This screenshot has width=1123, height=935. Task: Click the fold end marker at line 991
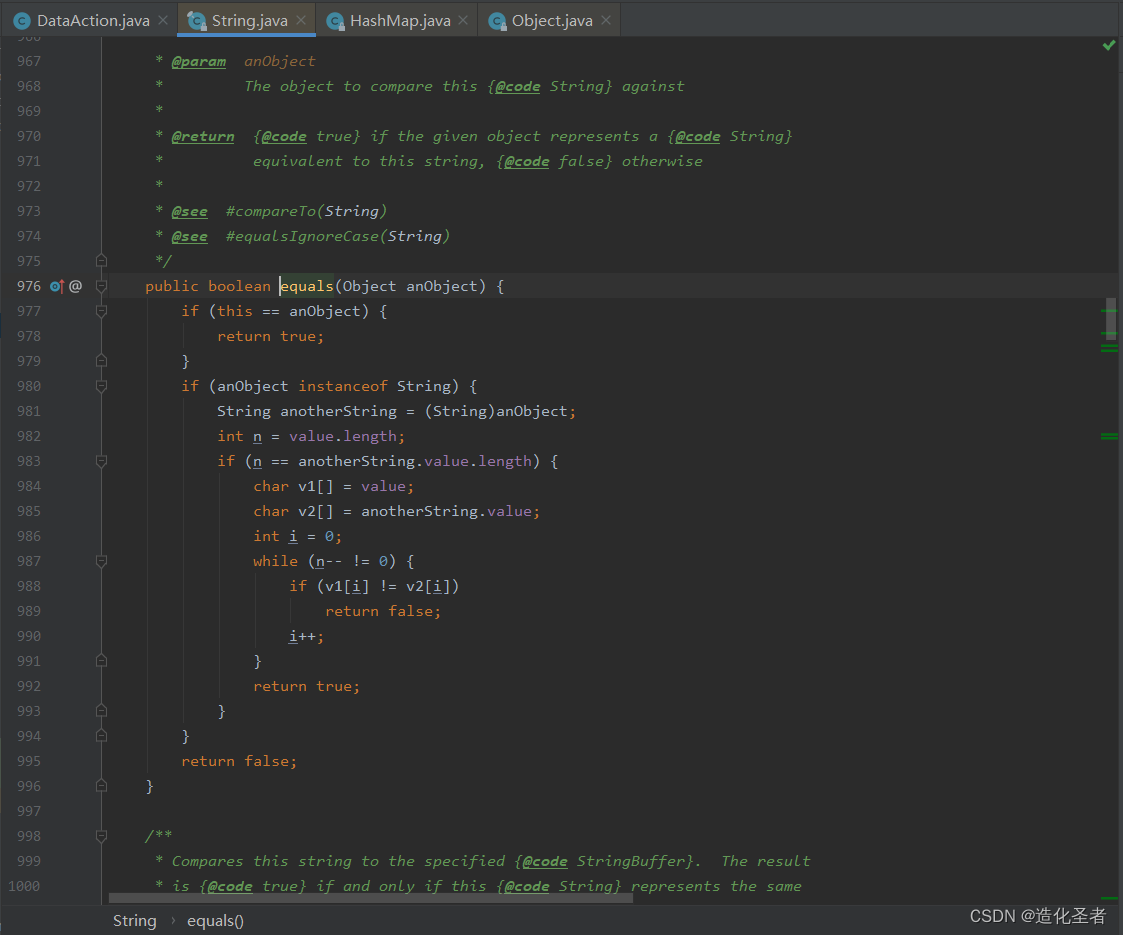(102, 661)
